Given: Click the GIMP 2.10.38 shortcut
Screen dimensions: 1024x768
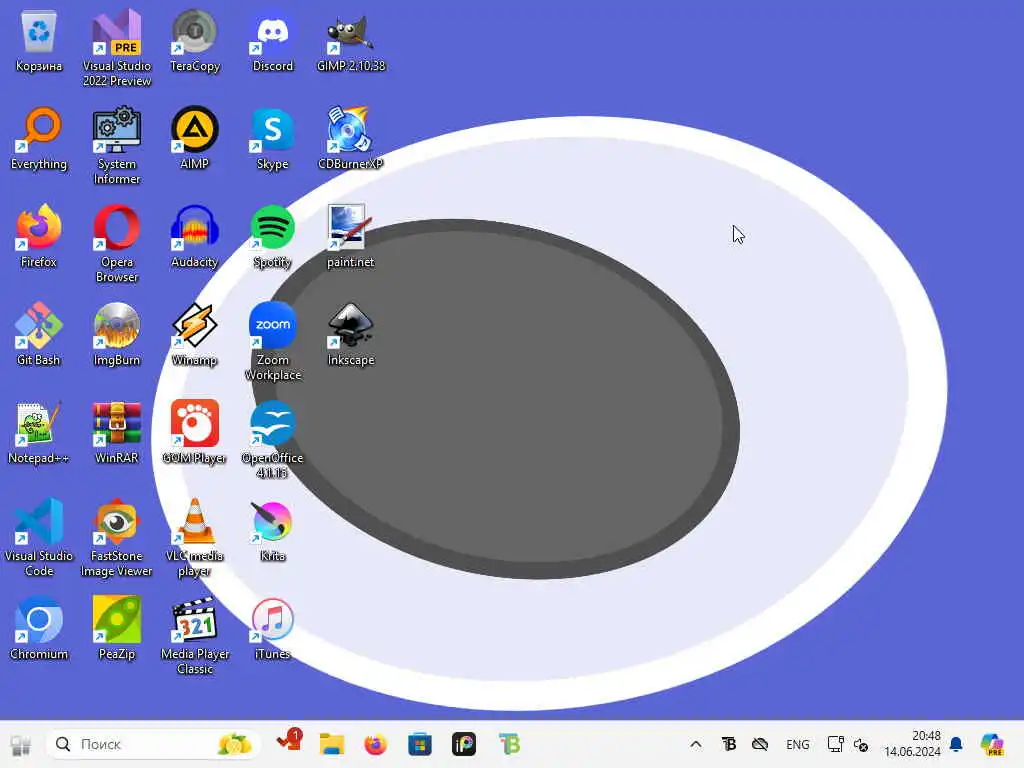Looking at the screenshot, I should click(x=351, y=40).
